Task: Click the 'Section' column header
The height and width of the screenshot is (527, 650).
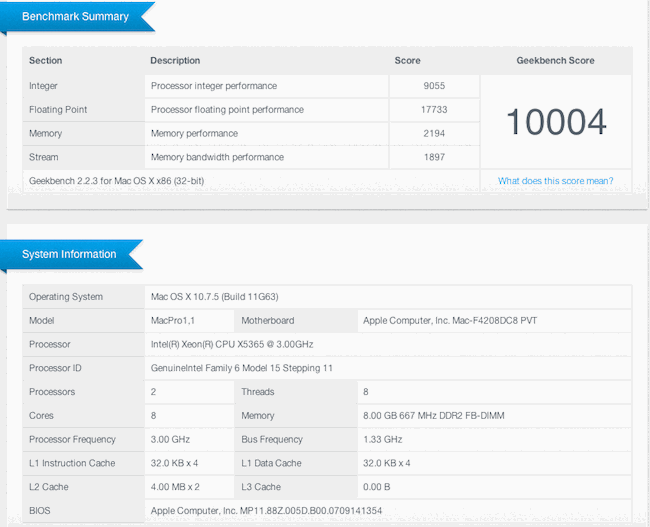Action: tap(46, 61)
